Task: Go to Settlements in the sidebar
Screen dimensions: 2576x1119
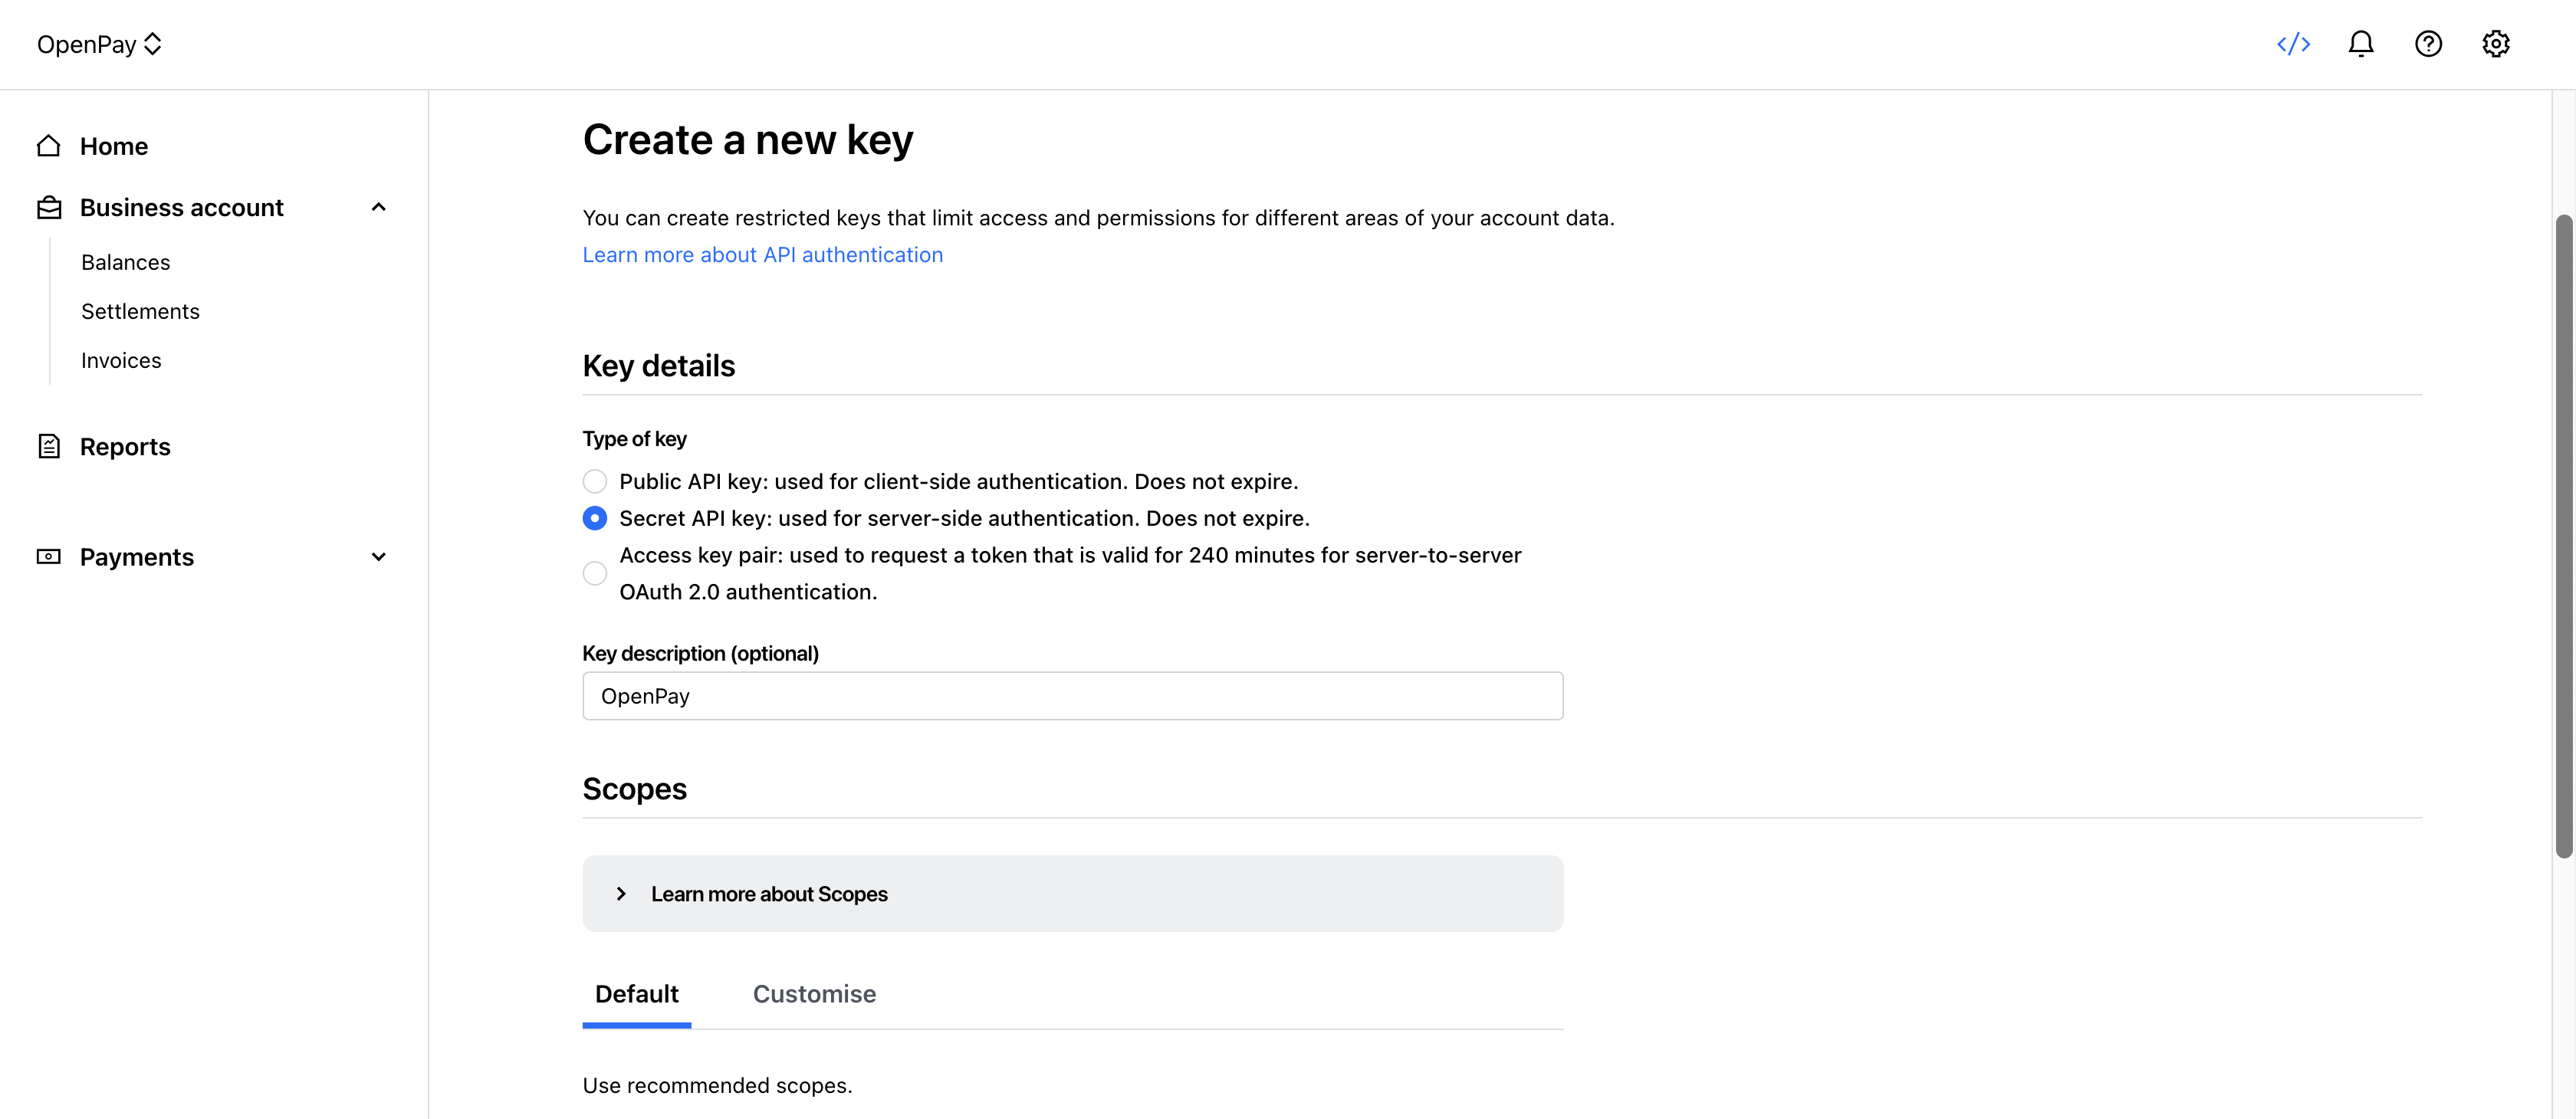Action: point(140,312)
